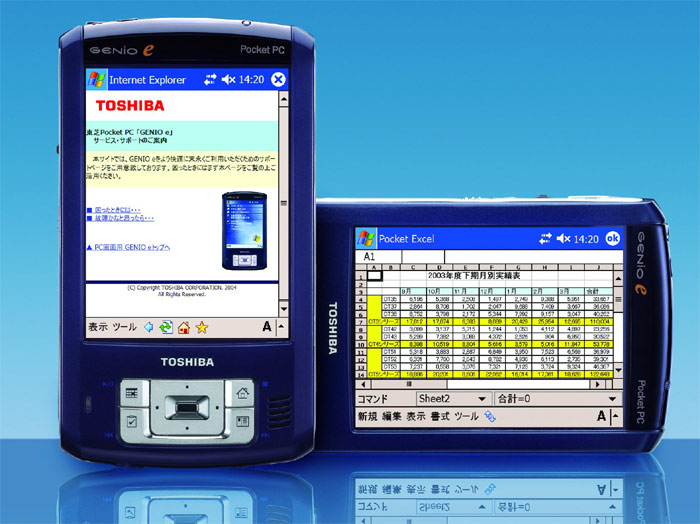Image resolution: width=700 pixels, height=524 pixels.
Task: Click the 9月 heading cell
Action: tap(413, 291)
